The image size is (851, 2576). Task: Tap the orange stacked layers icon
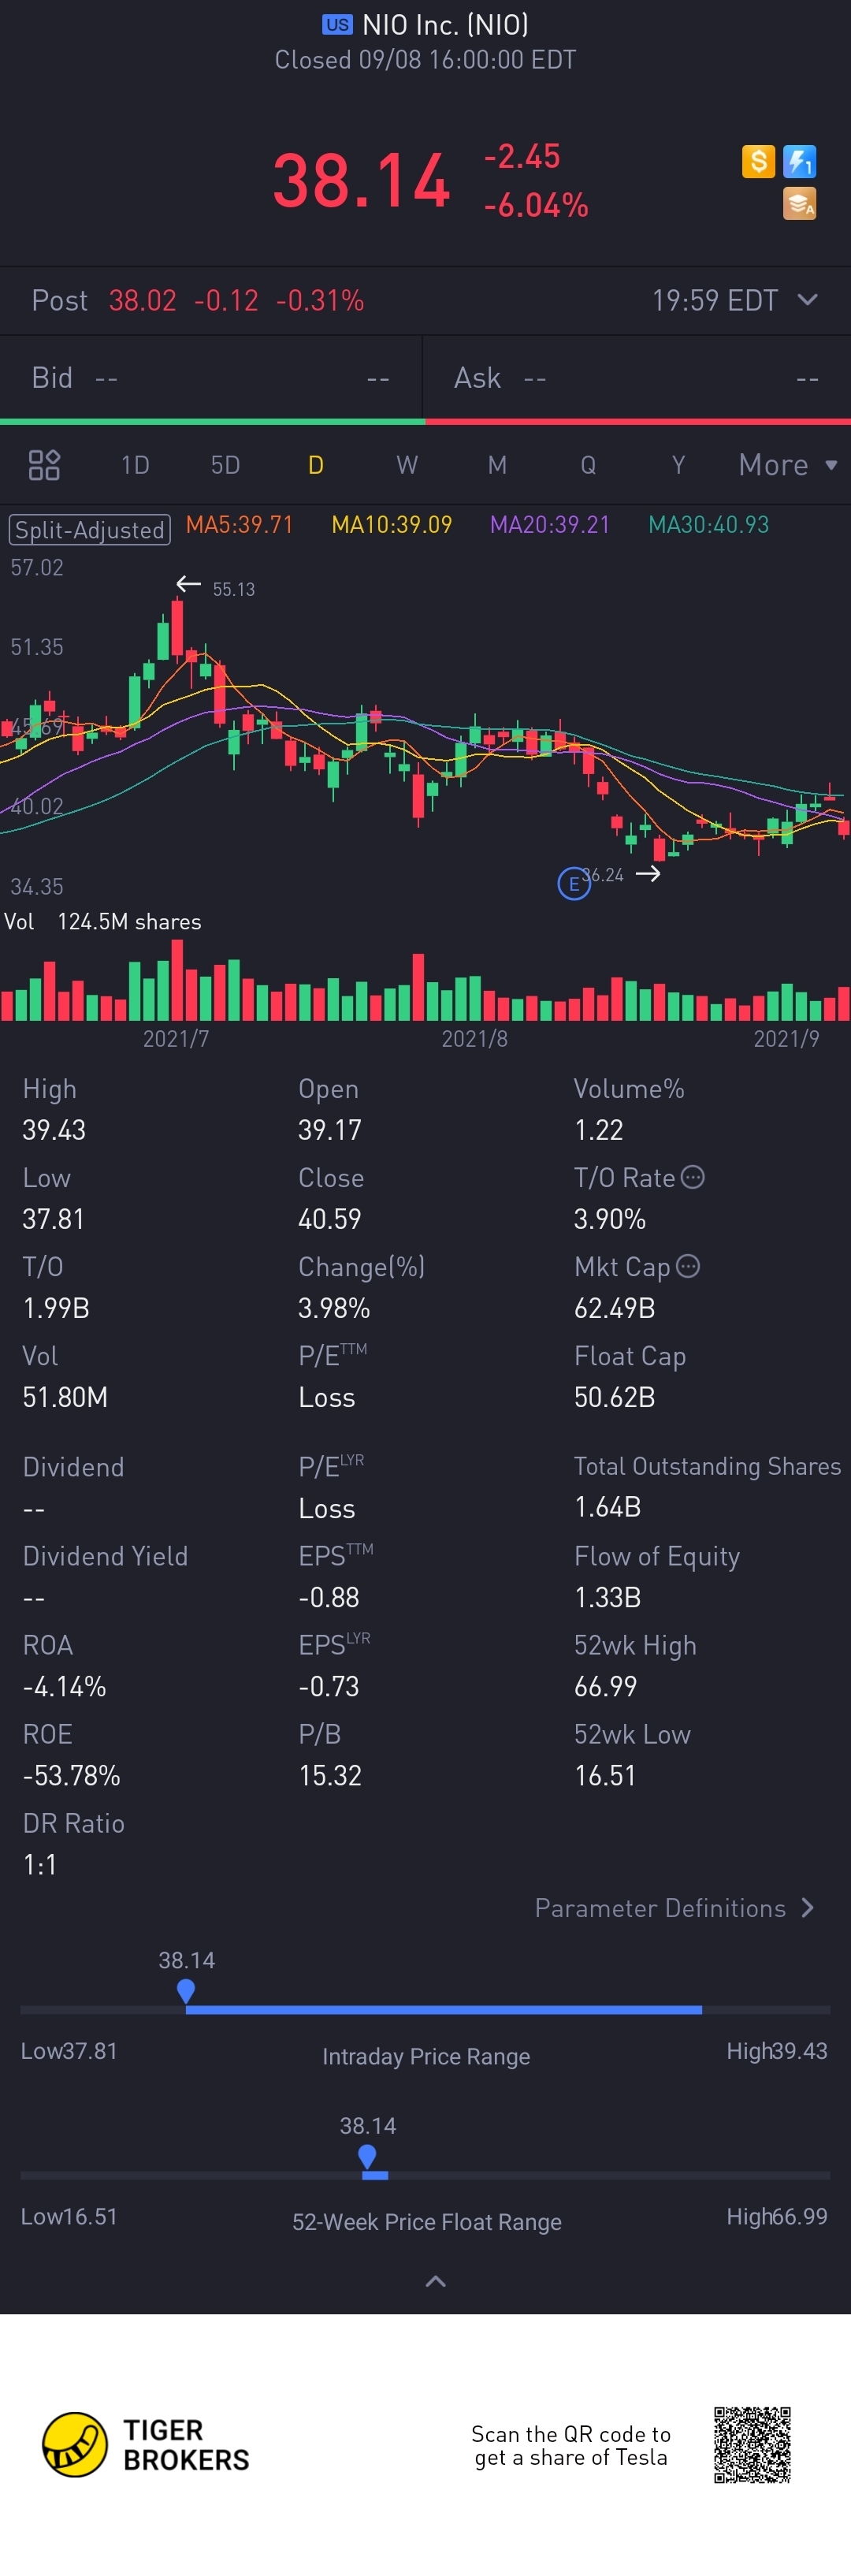[x=799, y=203]
